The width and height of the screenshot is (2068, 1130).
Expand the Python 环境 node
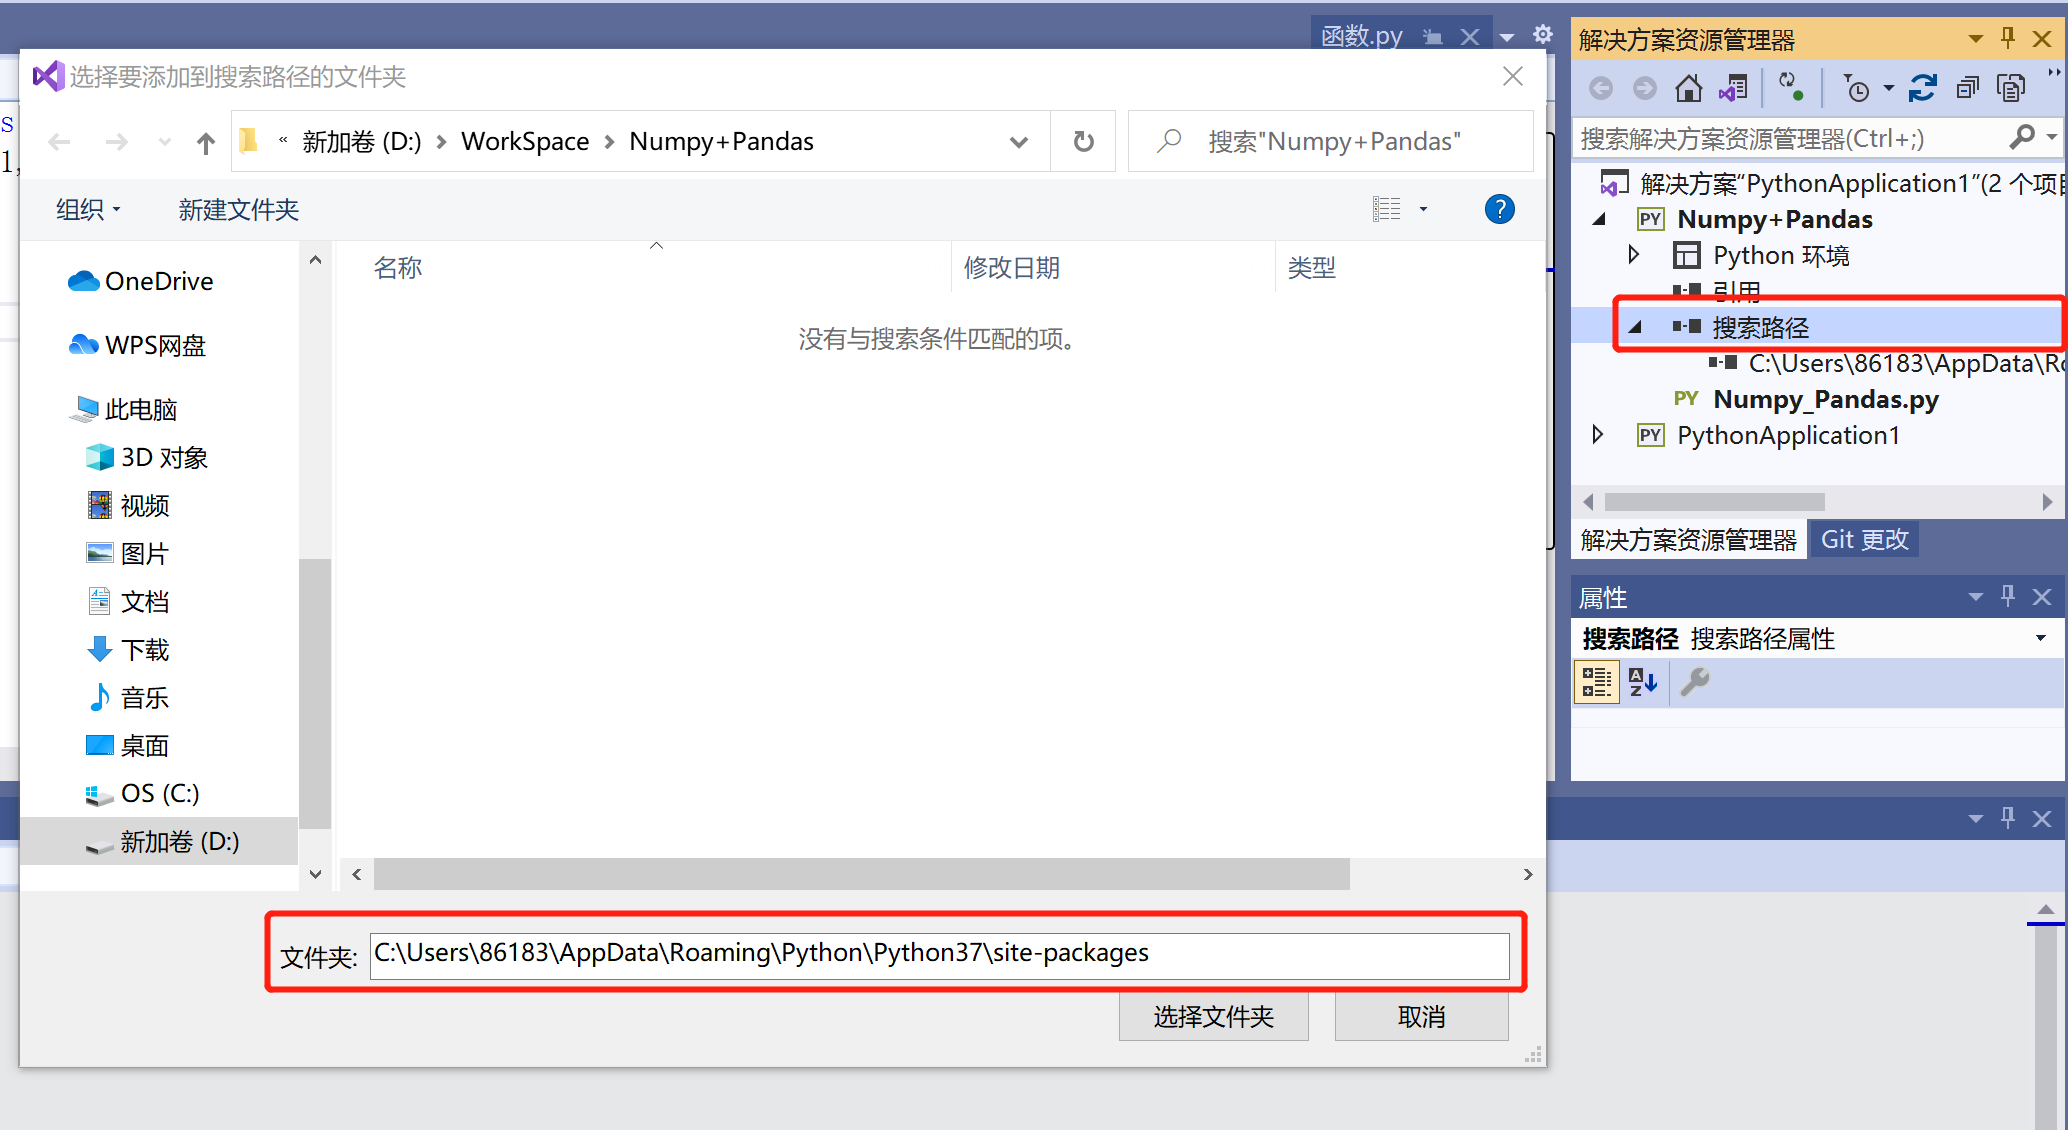pos(1634,255)
